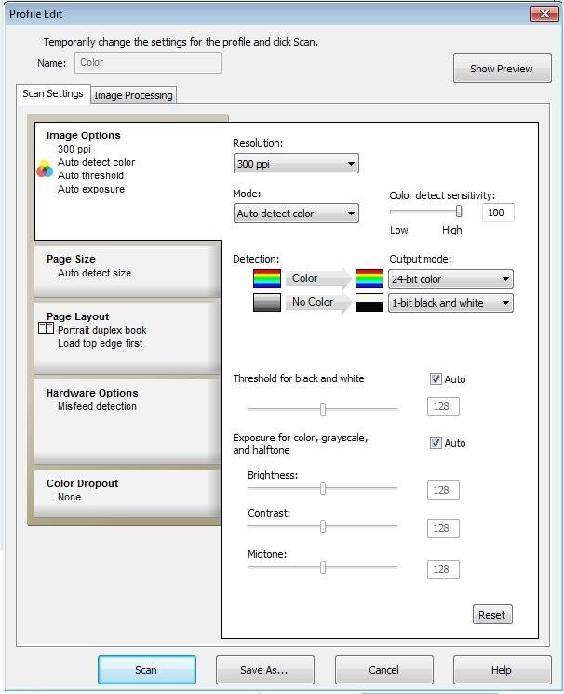Viewport: 564px width, 694px height.
Task: Click the rainbow icon beside 24-bit color output
Action: (369, 278)
